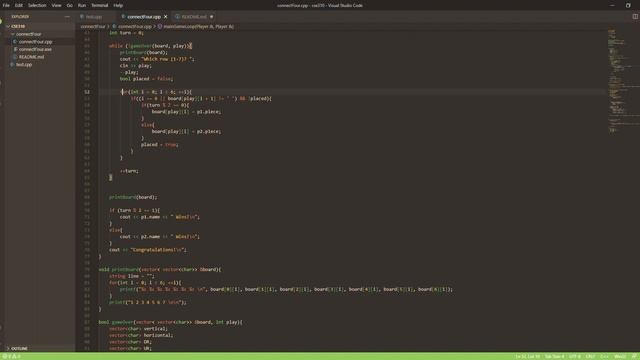Viewport: 640px width, 360px height.
Task: Change CRLF end-of-line sequence
Action: point(590,356)
